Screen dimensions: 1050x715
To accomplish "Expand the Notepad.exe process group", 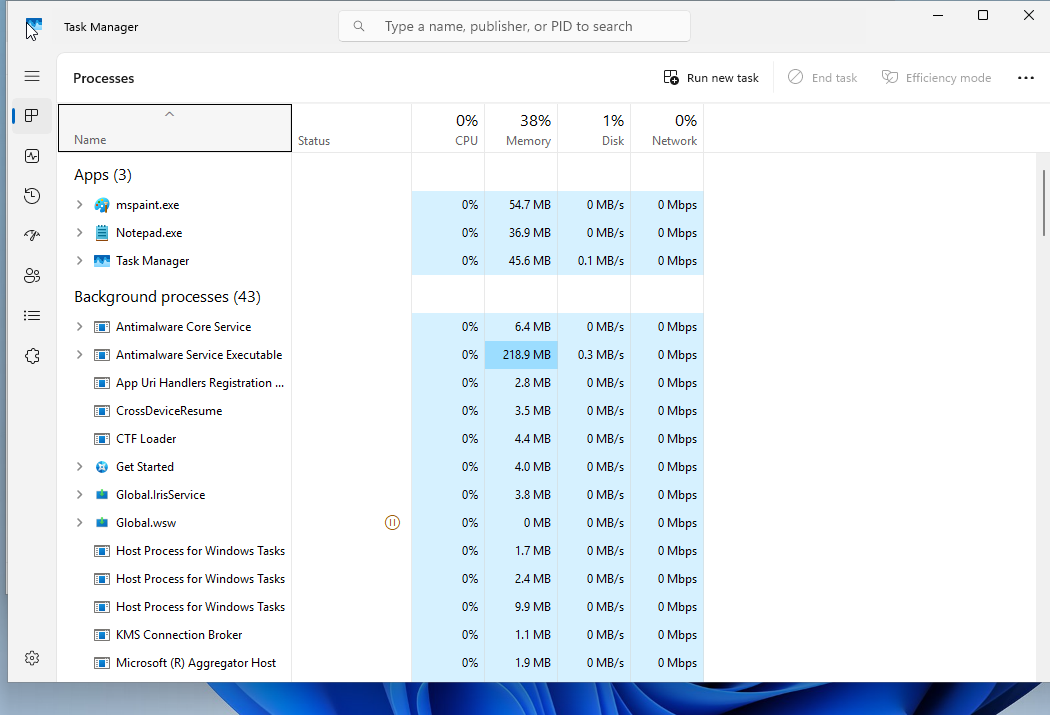I will pos(79,233).
